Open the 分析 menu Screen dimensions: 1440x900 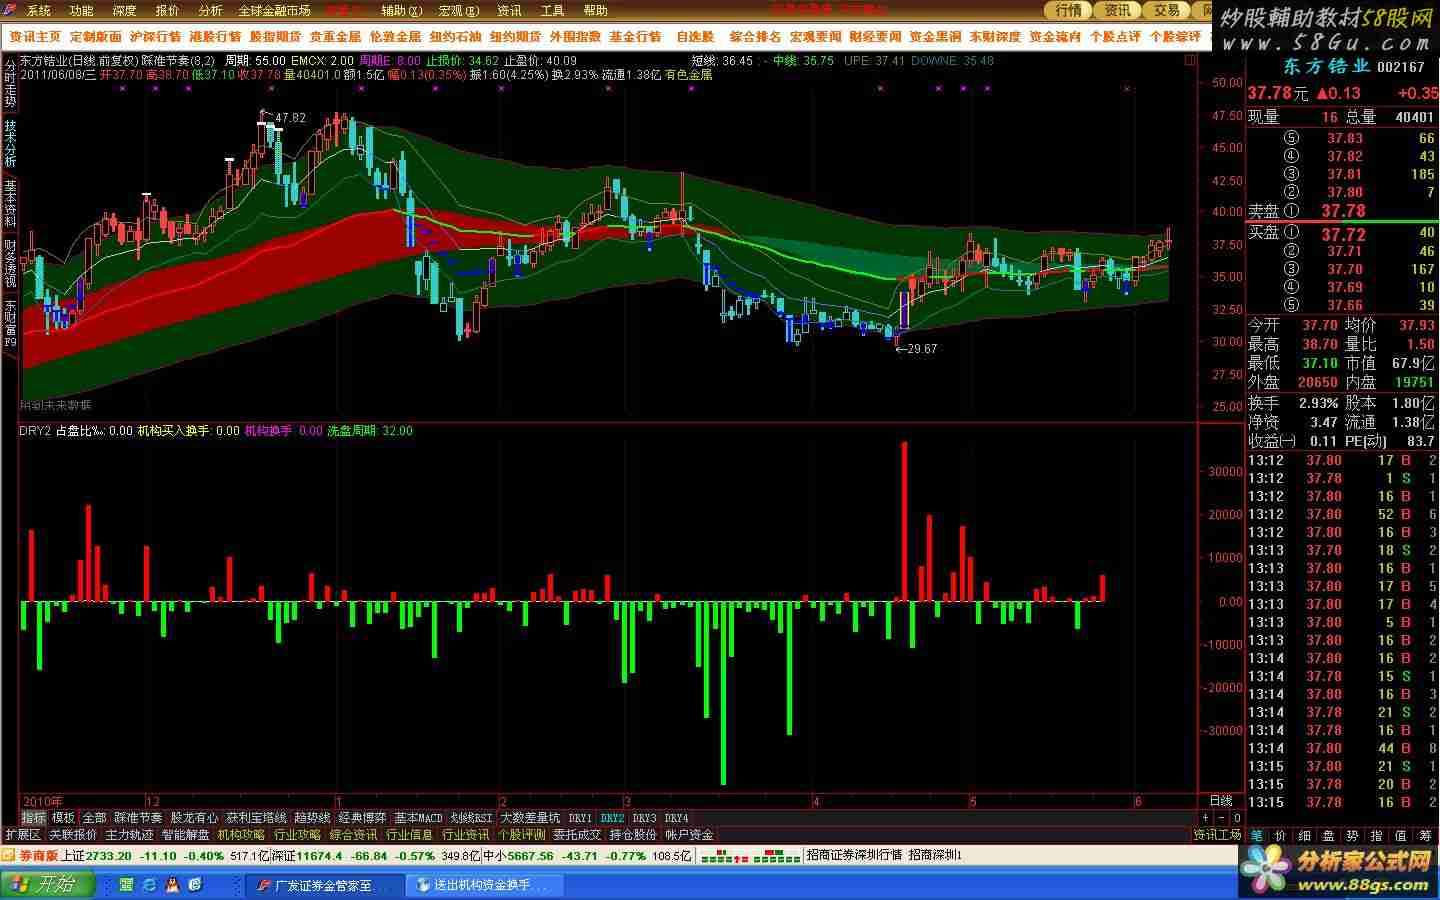pyautogui.click(x=210, y=10)
